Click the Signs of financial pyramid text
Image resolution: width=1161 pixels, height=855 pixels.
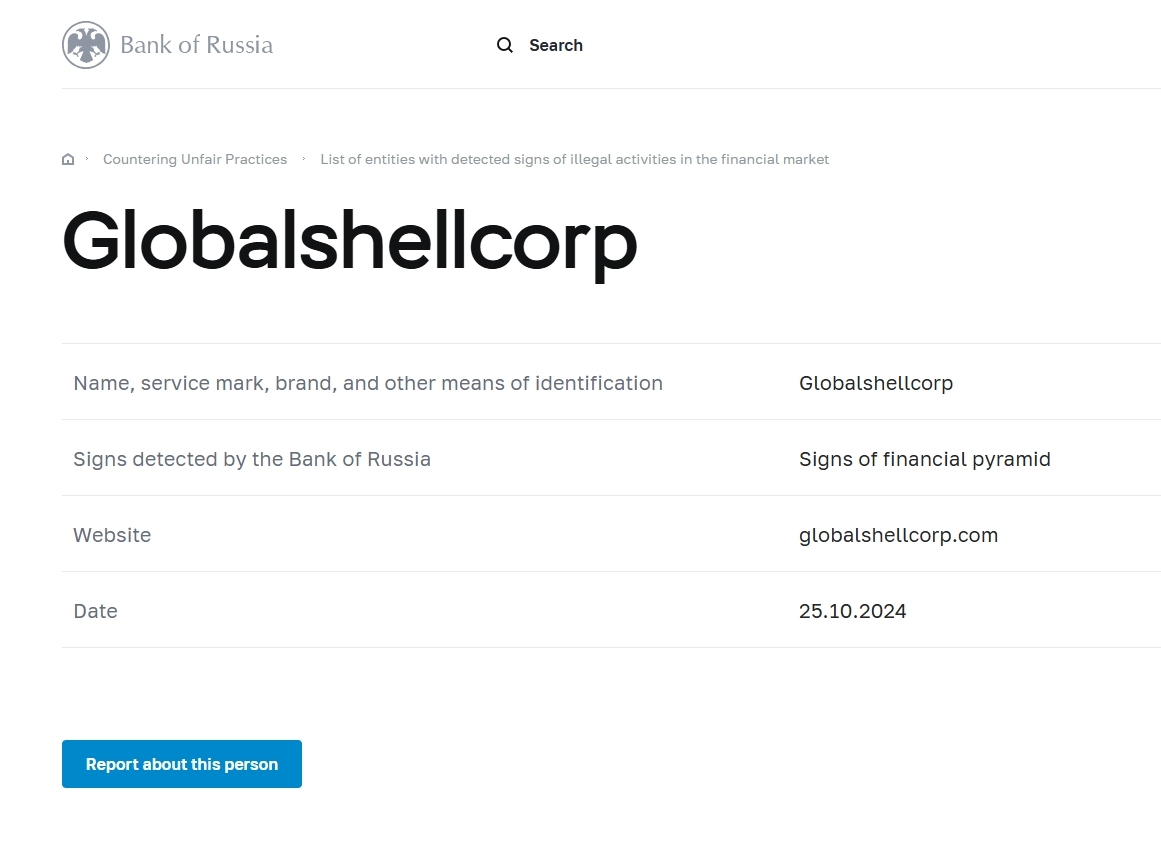click(924, 459)
